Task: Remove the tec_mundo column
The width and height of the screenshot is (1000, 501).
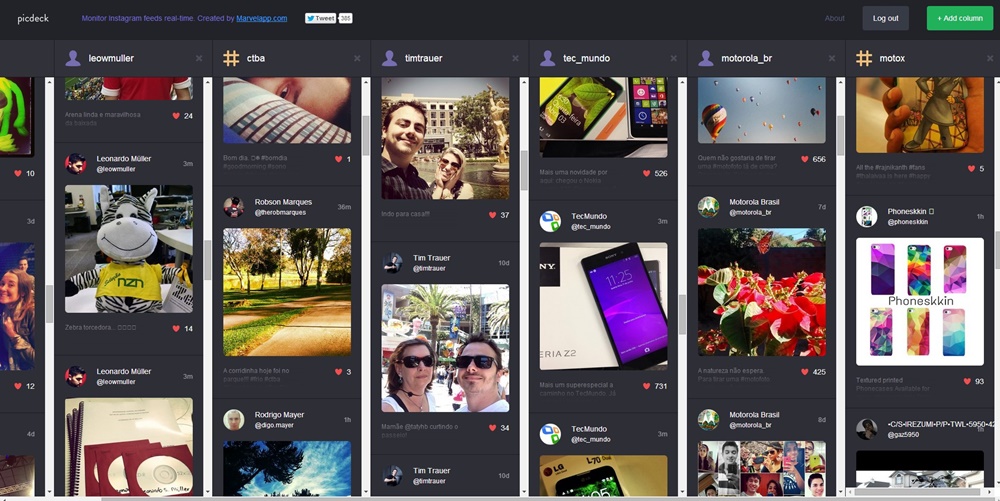Action: pyautogui.click(x=673, y=58)
